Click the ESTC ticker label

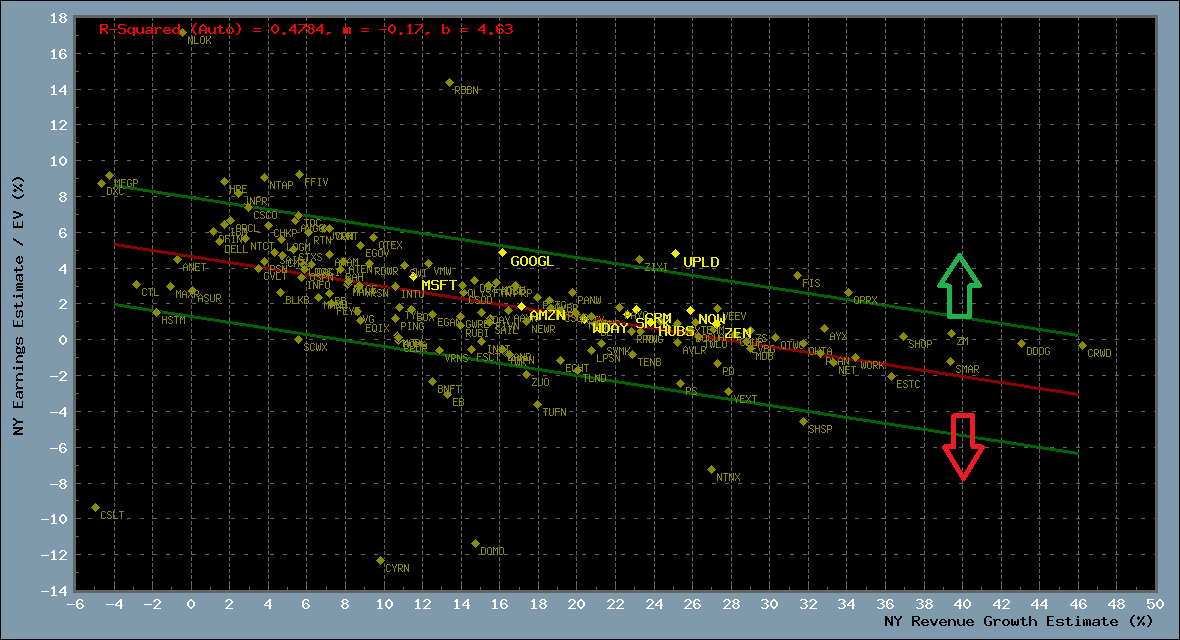[x=908, y=385]
